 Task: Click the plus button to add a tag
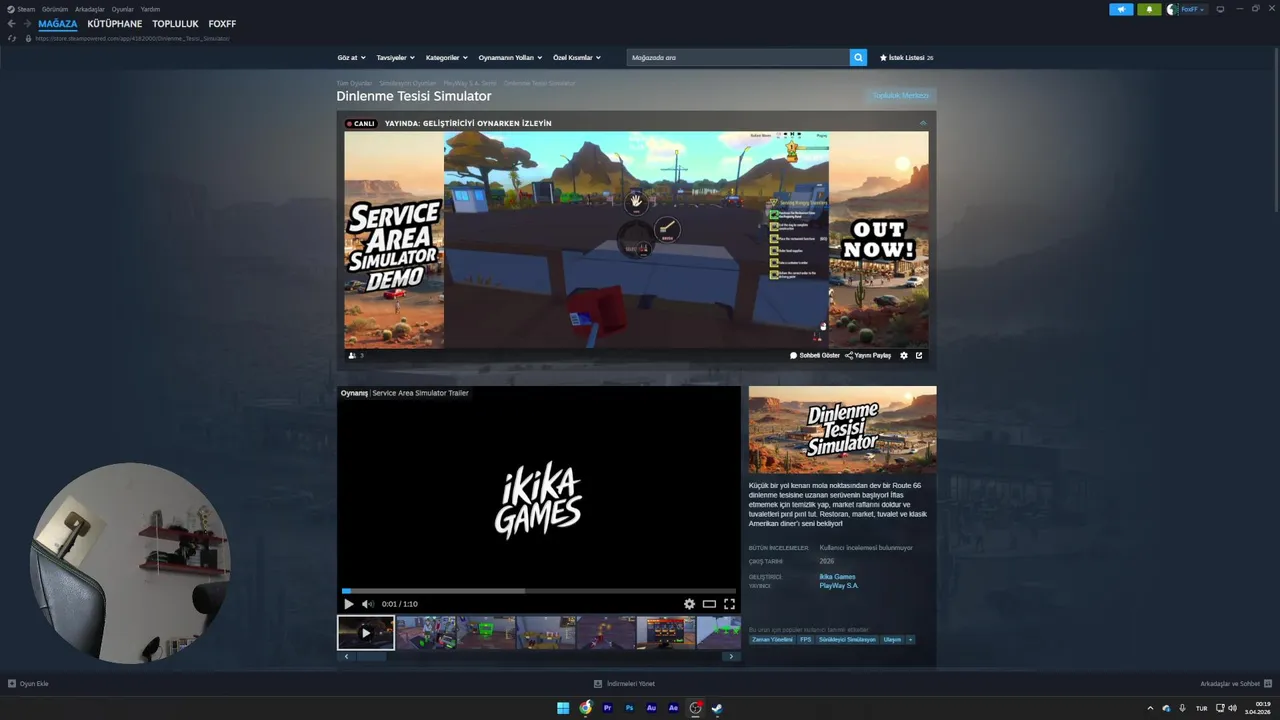910,639
